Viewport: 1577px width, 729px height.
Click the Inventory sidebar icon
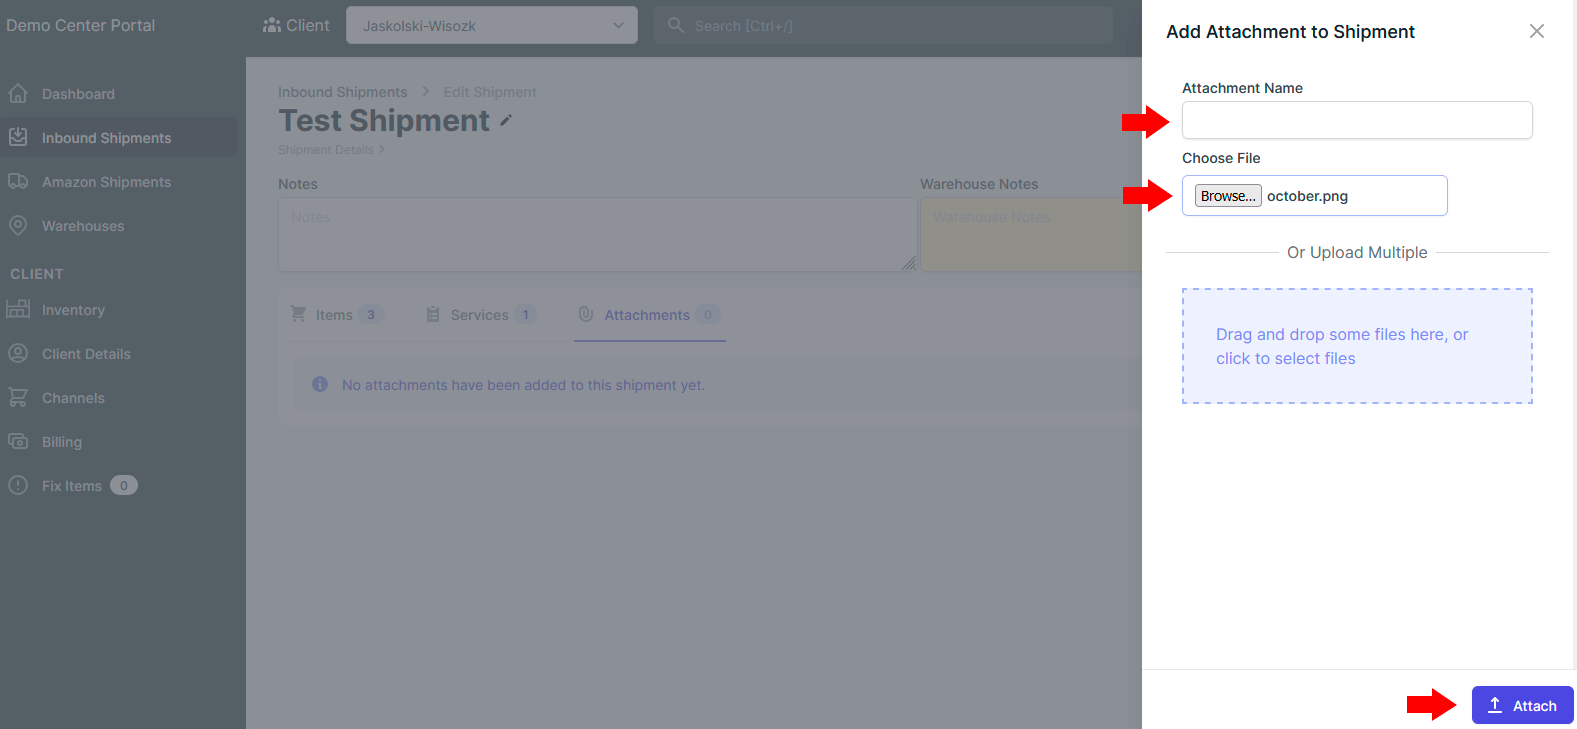(18, 309)
